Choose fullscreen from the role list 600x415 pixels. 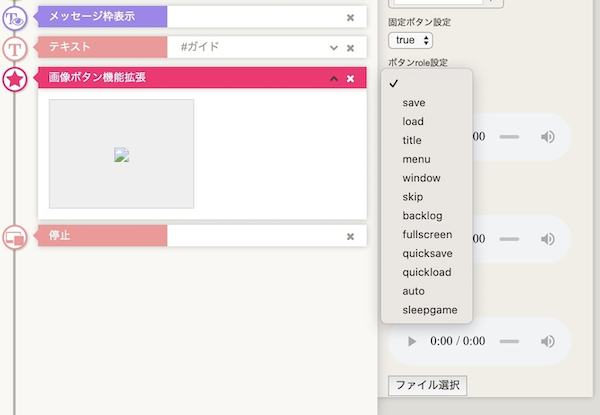point(427,234)
